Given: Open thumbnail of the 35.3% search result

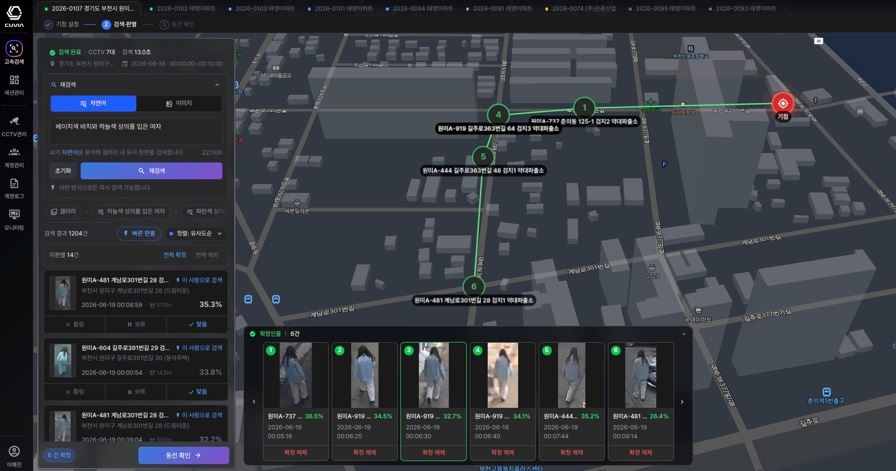Looking at the screenshot, I should tap(62, 293).
